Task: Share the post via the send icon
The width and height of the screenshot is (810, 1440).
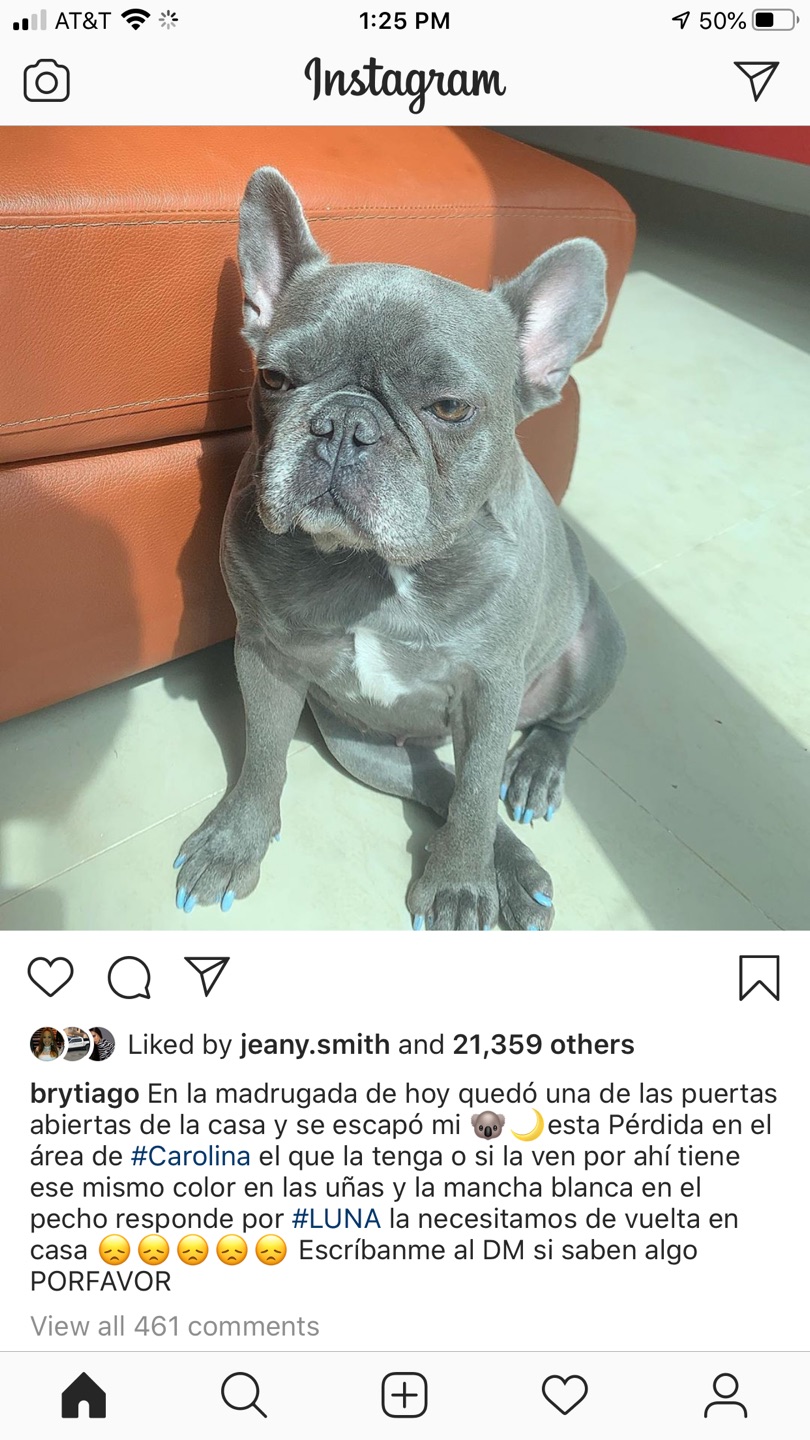Action: (x=207, y=976)
